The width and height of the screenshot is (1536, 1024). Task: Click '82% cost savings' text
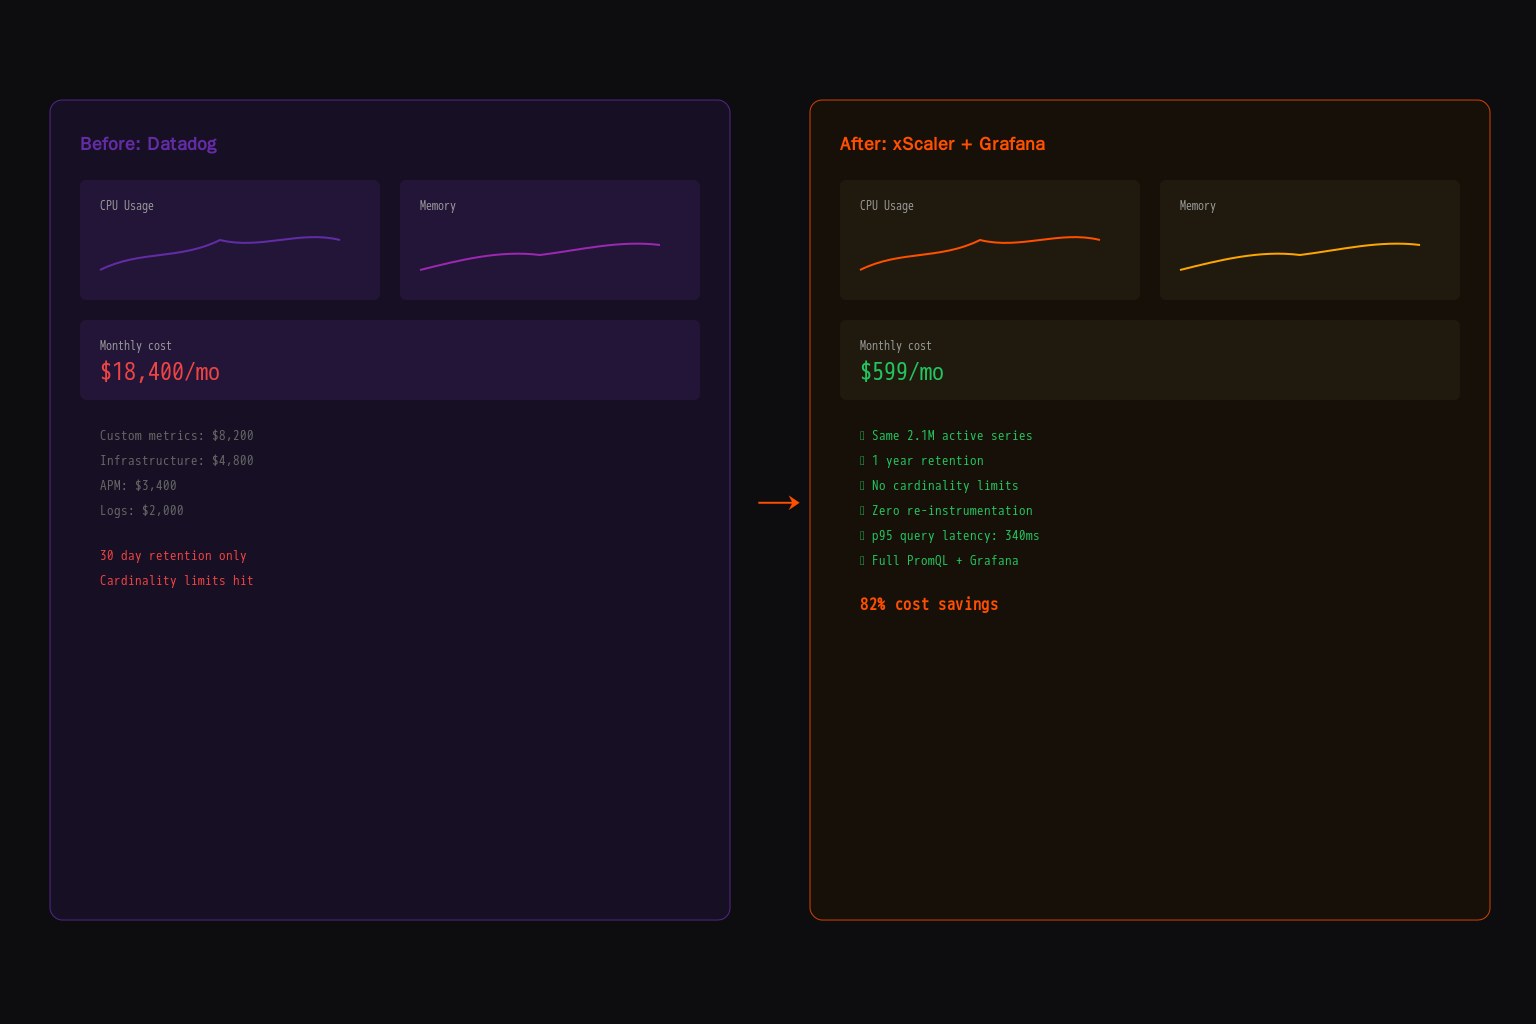click(x=929, y=604)
